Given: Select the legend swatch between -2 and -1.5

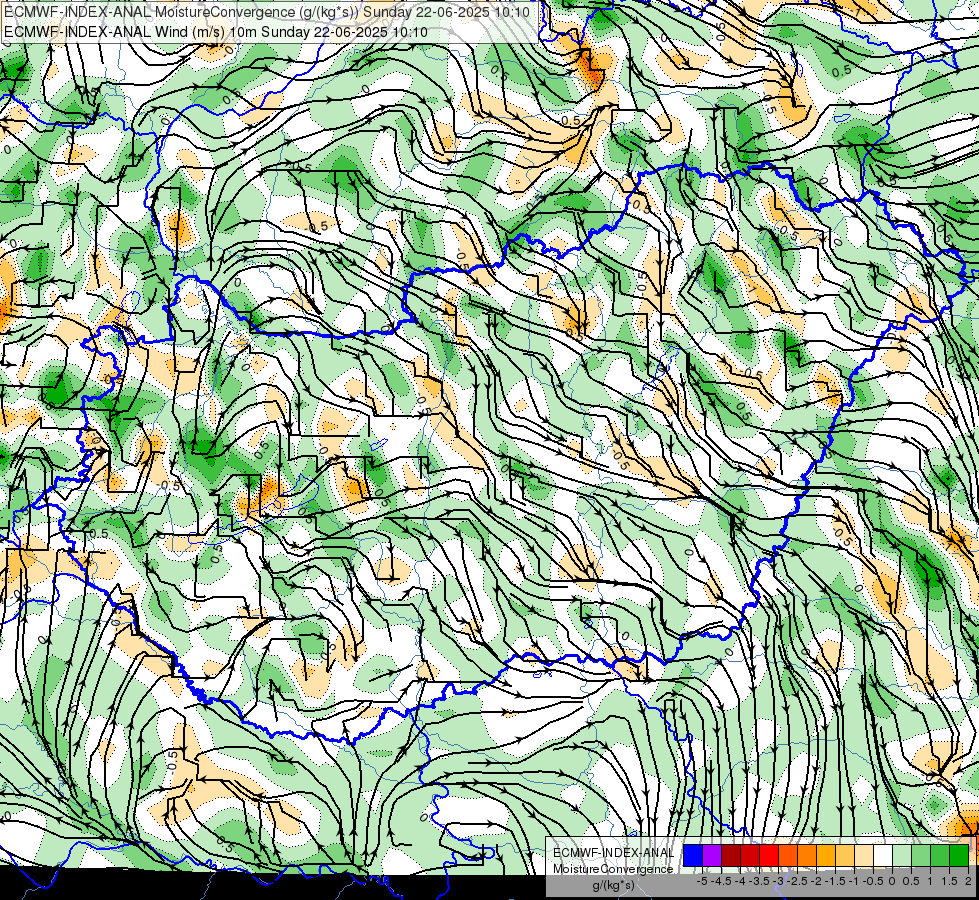Looking at the screenshot, I should (826, 856).
